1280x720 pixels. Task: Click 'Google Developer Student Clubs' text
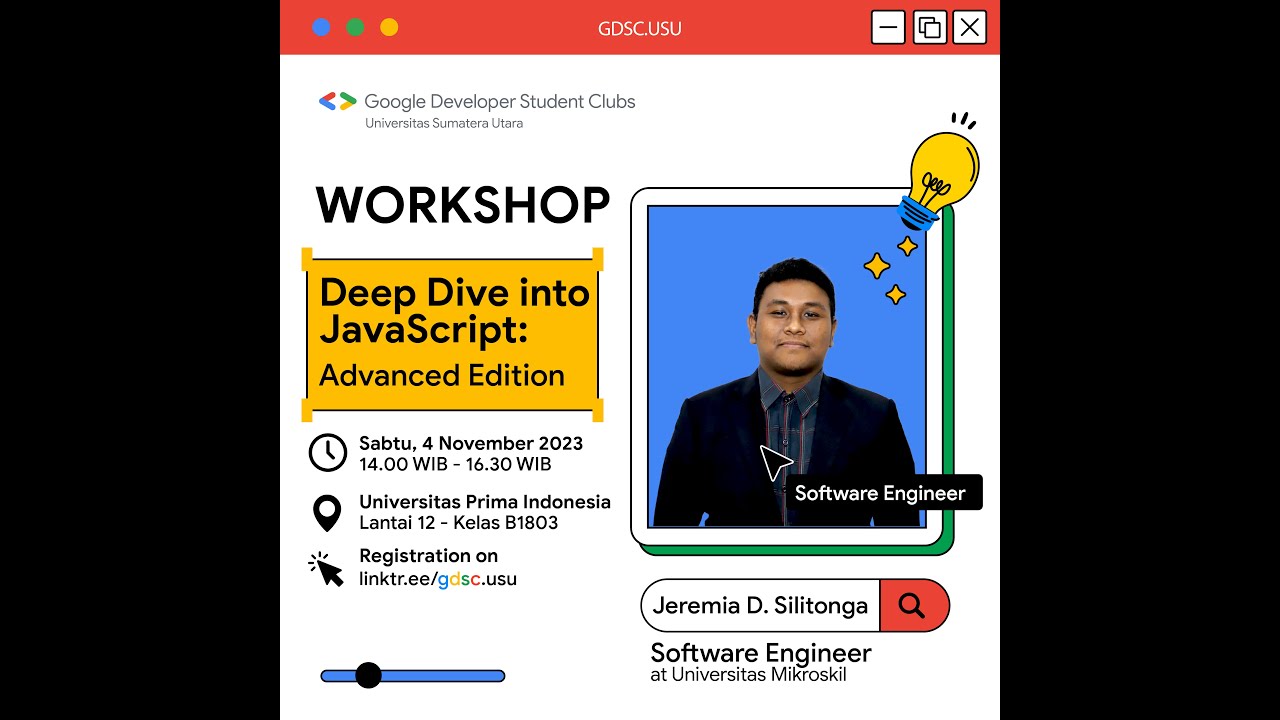pos(500,101)
